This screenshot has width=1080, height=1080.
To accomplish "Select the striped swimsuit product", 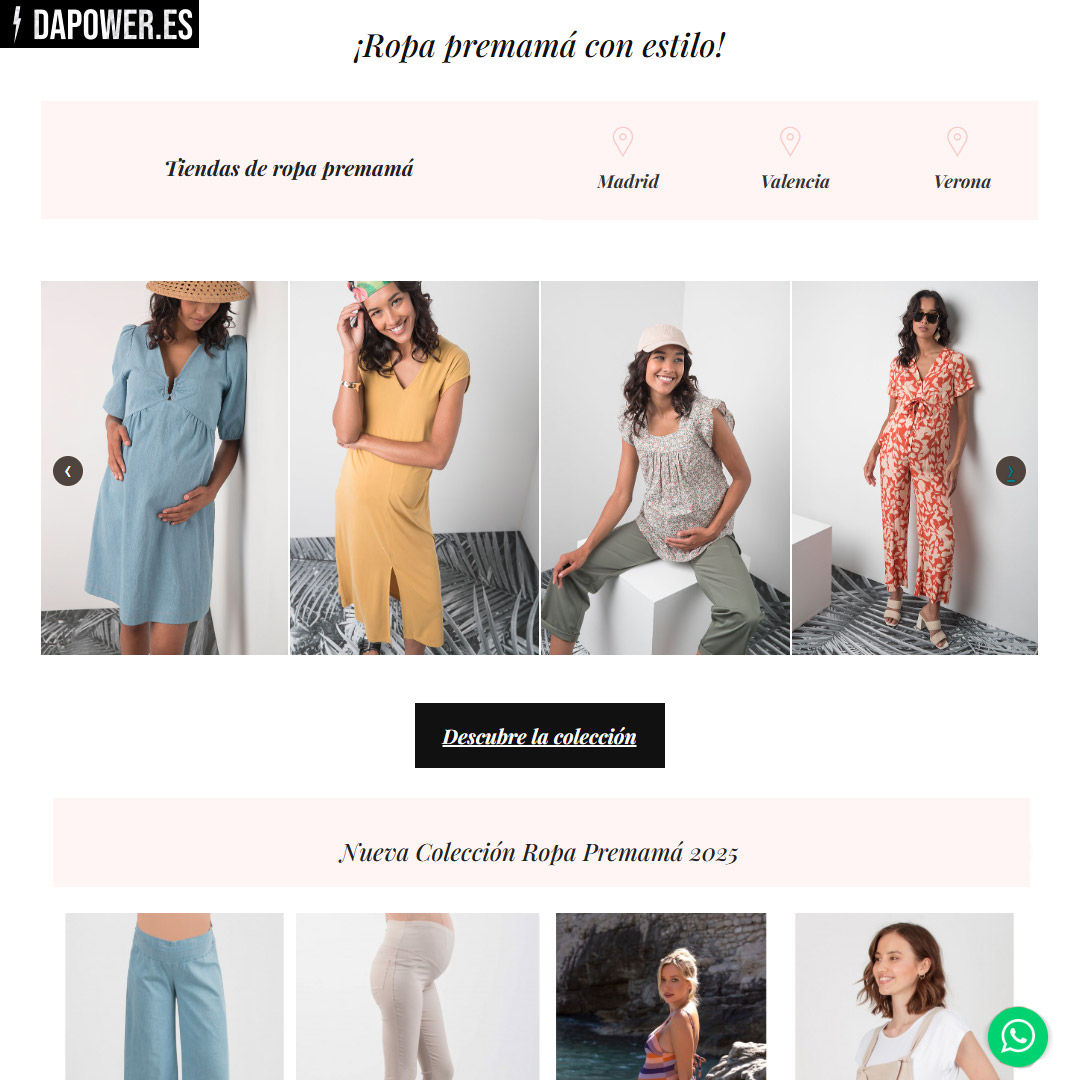I will (661, 996).
